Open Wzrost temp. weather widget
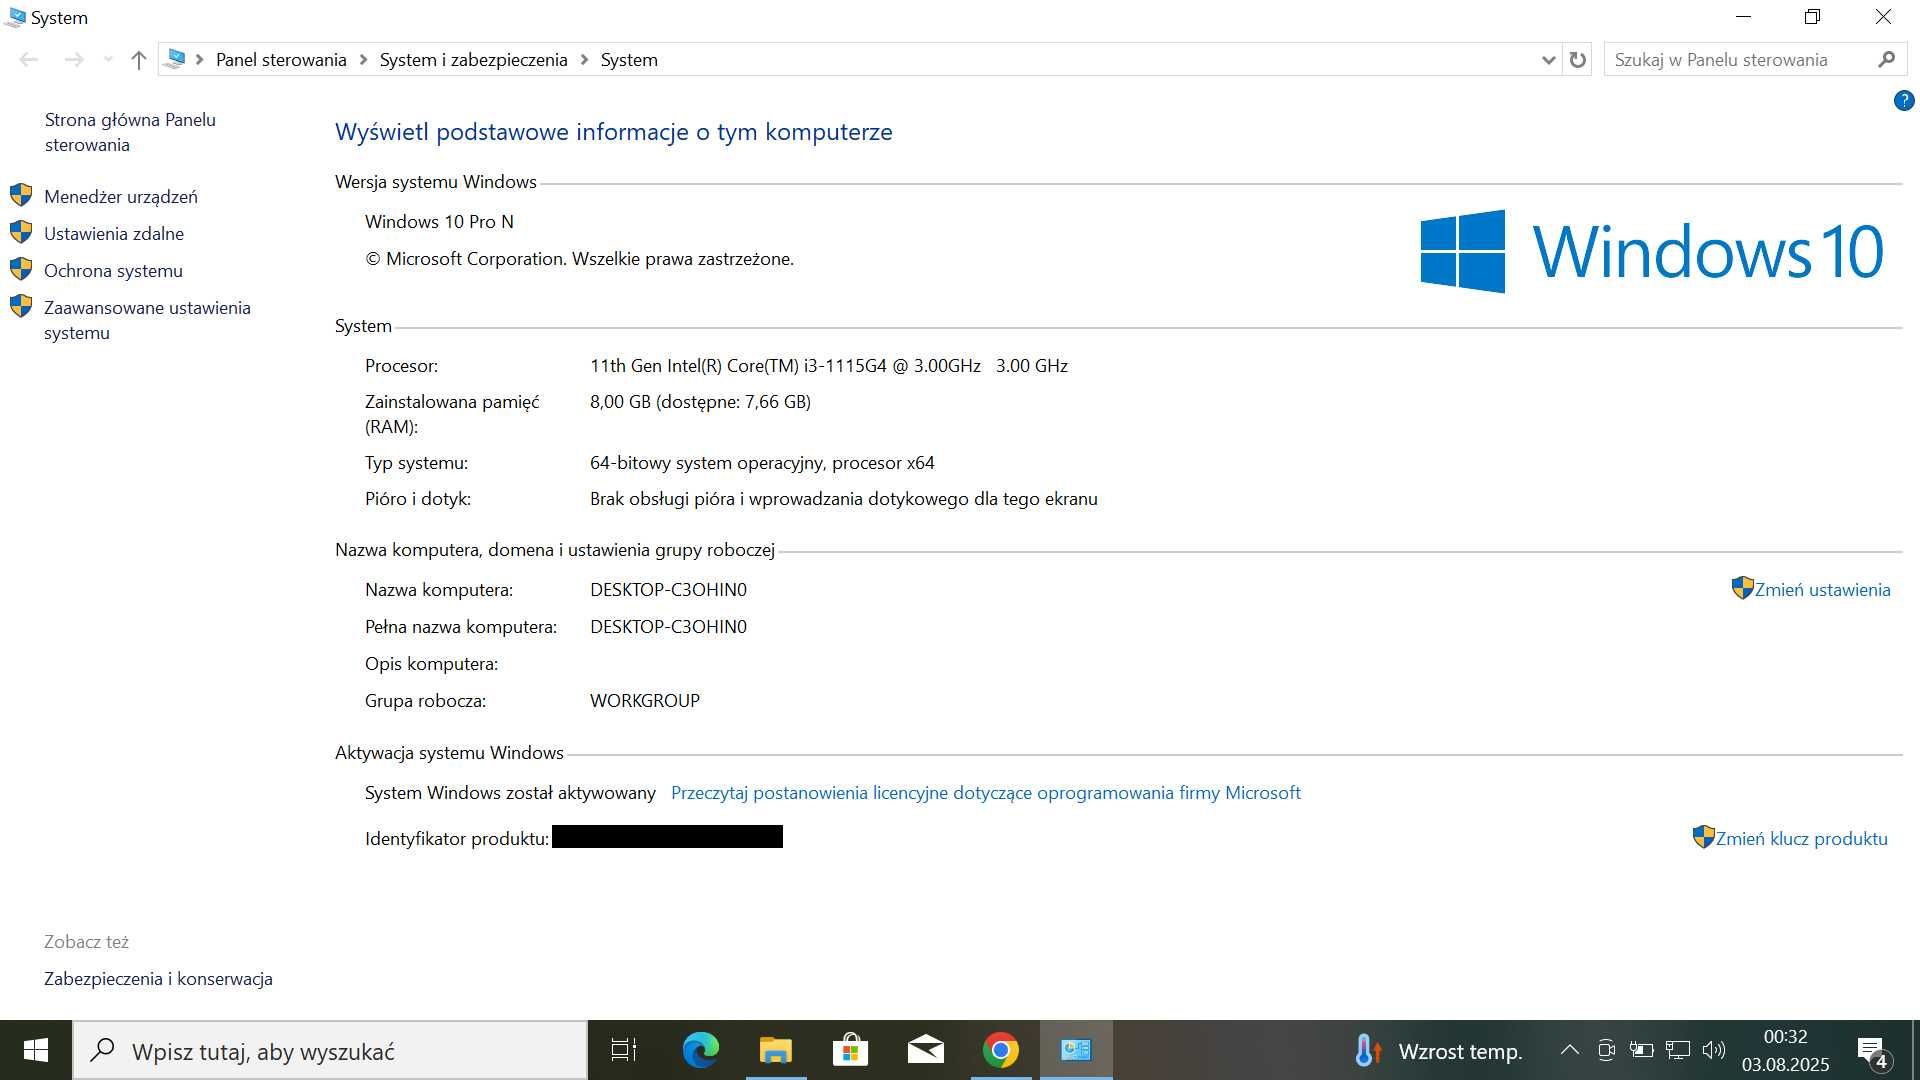This screenshot has height=1080, width=1920. [1438, 1051]
